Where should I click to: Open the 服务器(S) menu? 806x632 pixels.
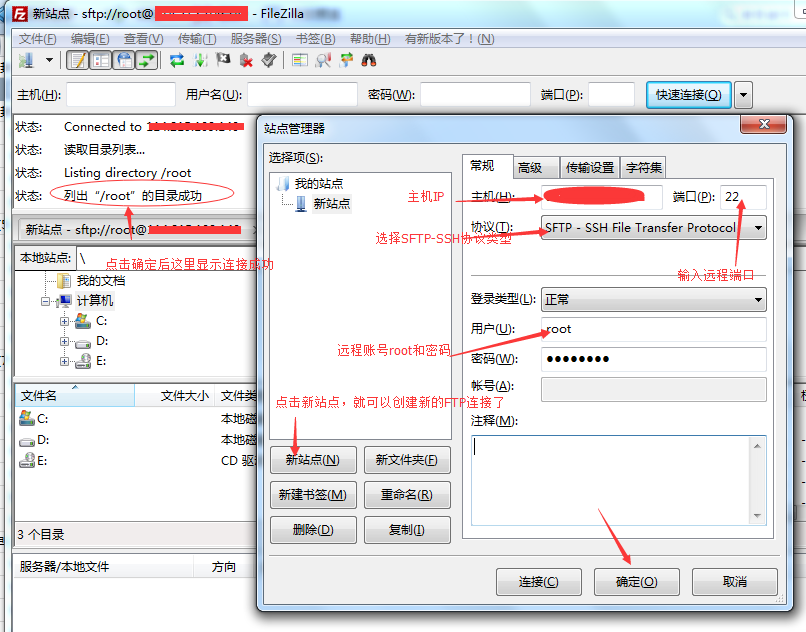click(255, 38)
